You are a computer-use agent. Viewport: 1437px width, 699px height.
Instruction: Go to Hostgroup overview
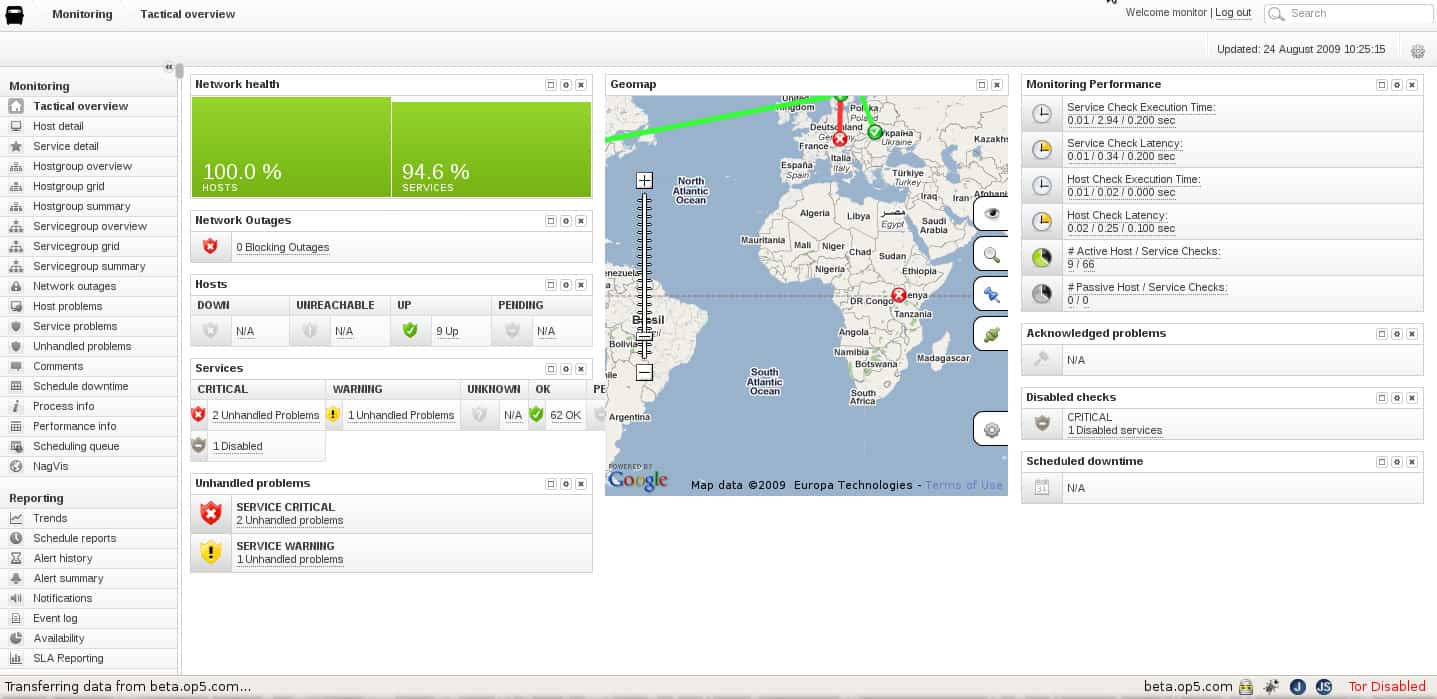[x=82, y=166]
